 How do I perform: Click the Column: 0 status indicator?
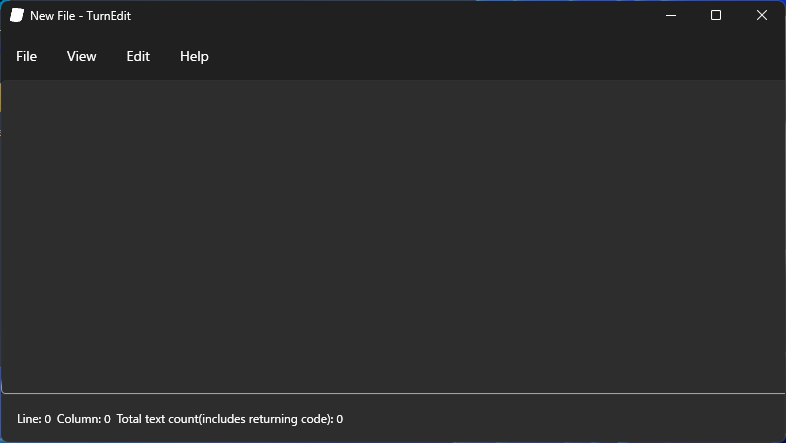pyautogui.click(x=84, y=419)
